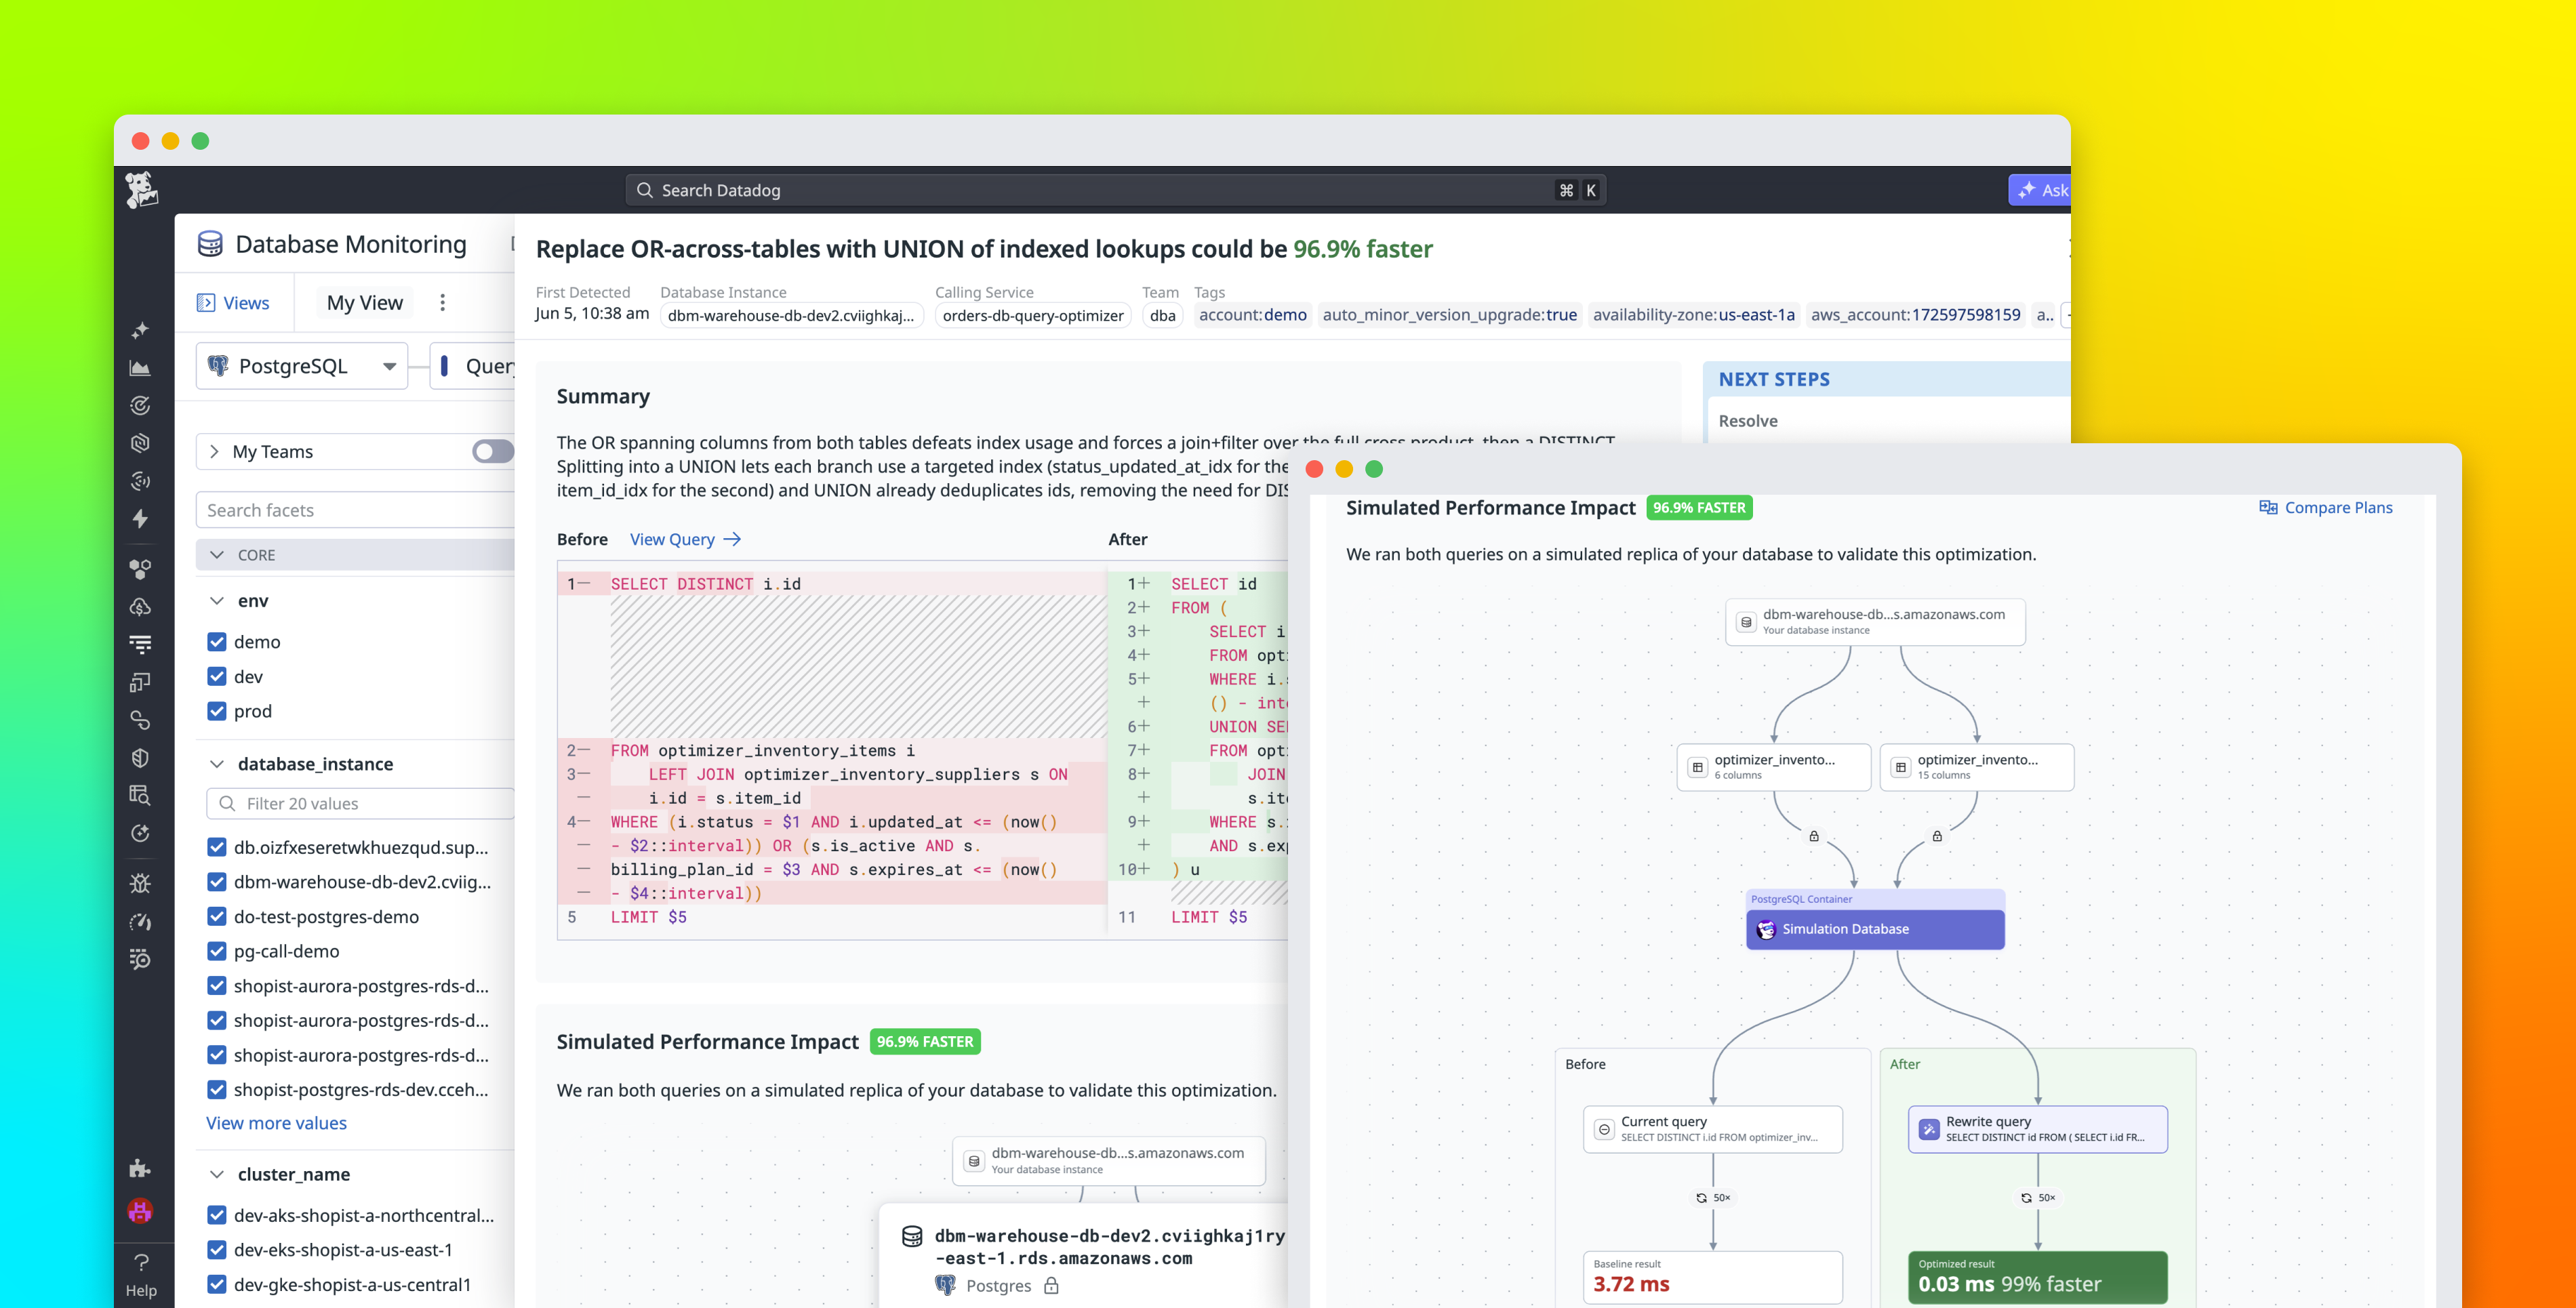Screen dimensions: 2576x1308
Task: Open the Datadog home logo
Action: [142, 190]
